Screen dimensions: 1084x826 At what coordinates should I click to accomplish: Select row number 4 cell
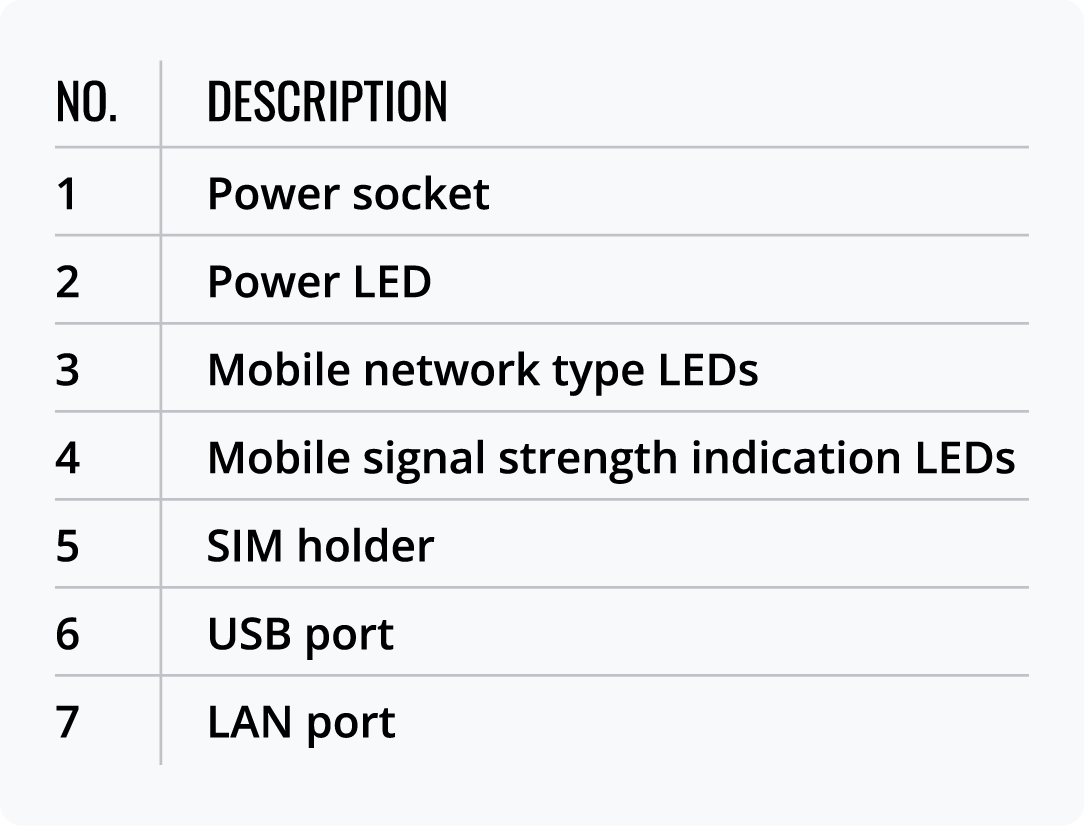coord(67,458)
